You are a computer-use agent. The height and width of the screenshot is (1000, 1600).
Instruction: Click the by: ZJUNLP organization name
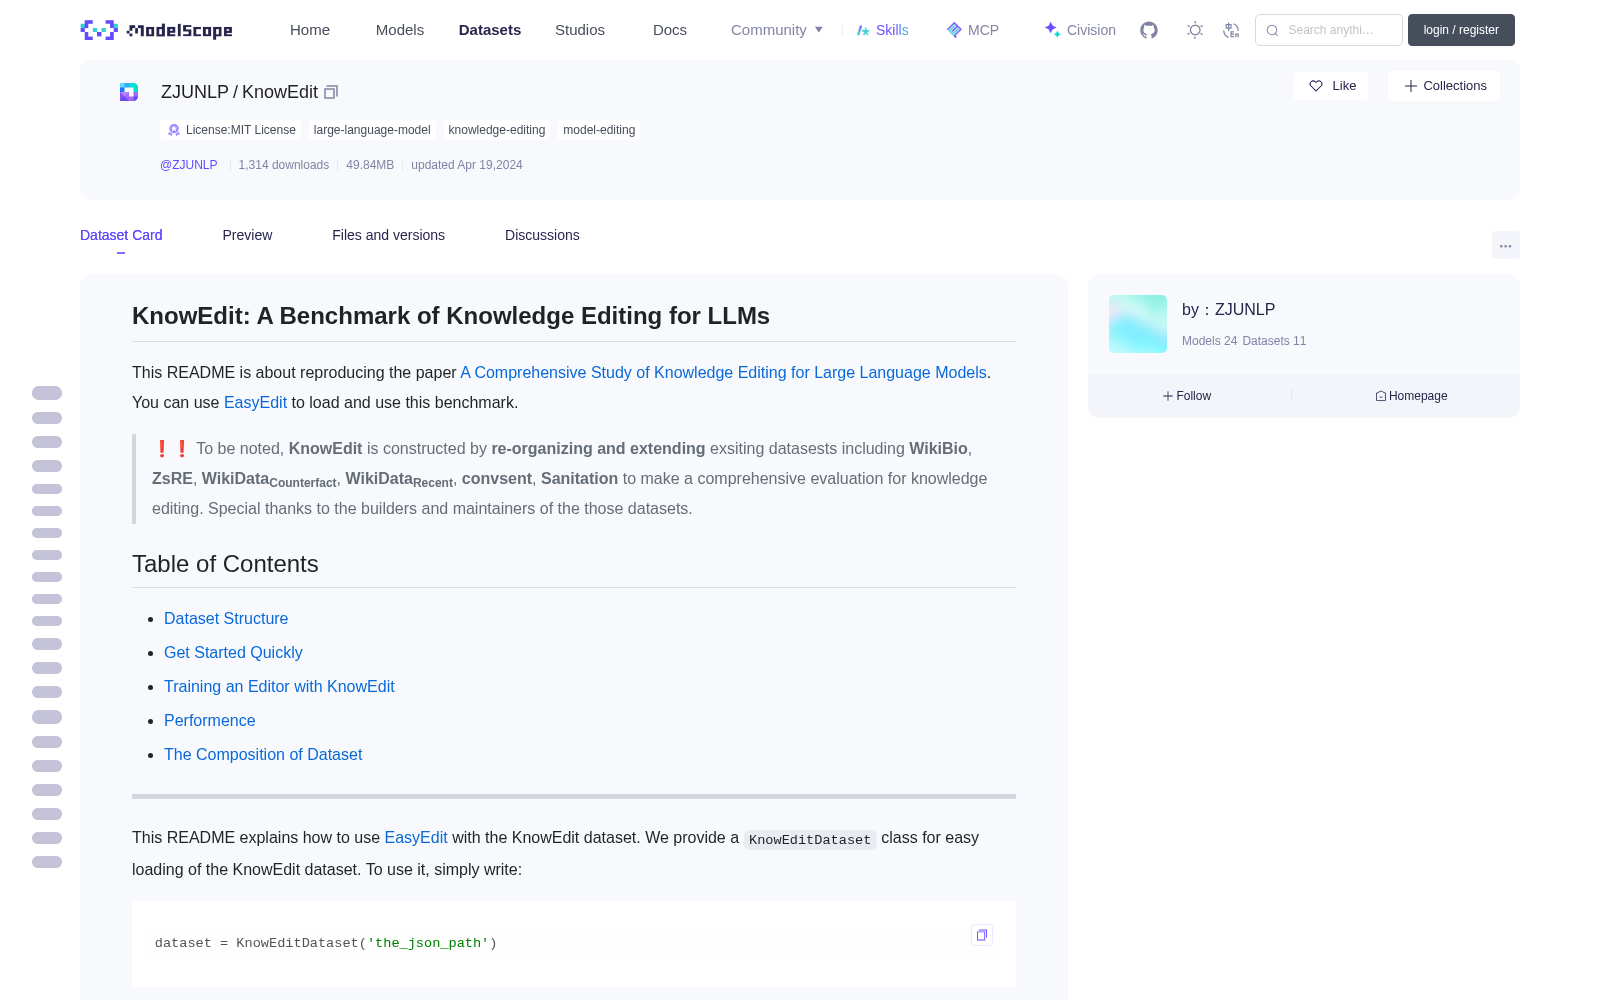[x=1228, y=309]
